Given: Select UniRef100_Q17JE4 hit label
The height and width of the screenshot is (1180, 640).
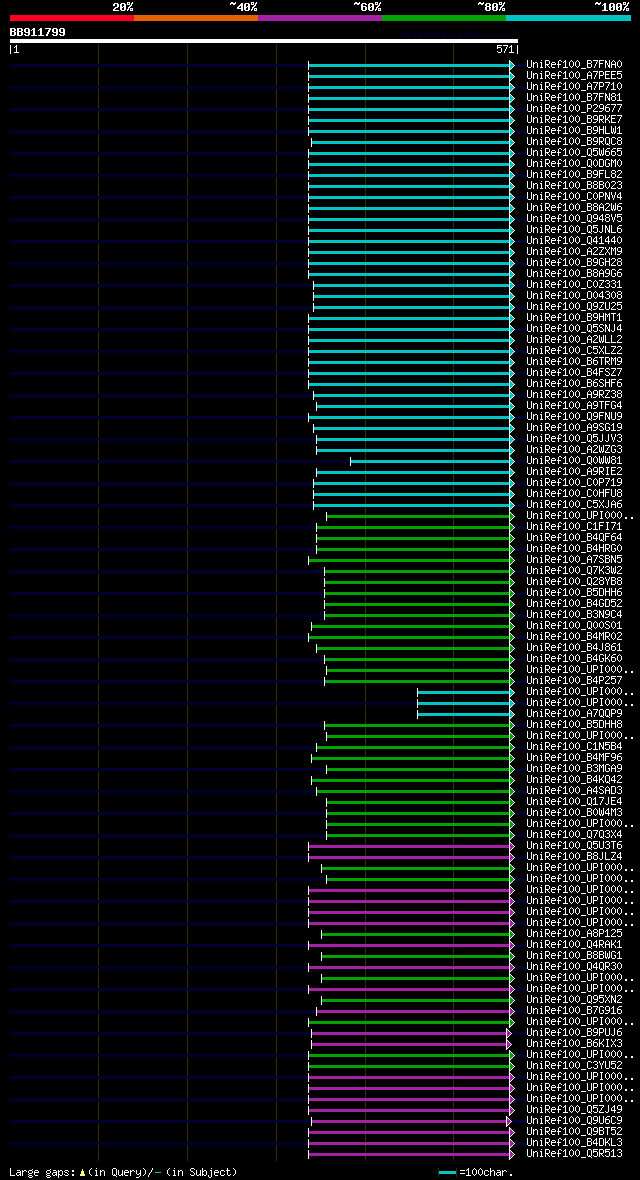Looking at the screenshot, I should click(x=574, y=801).
